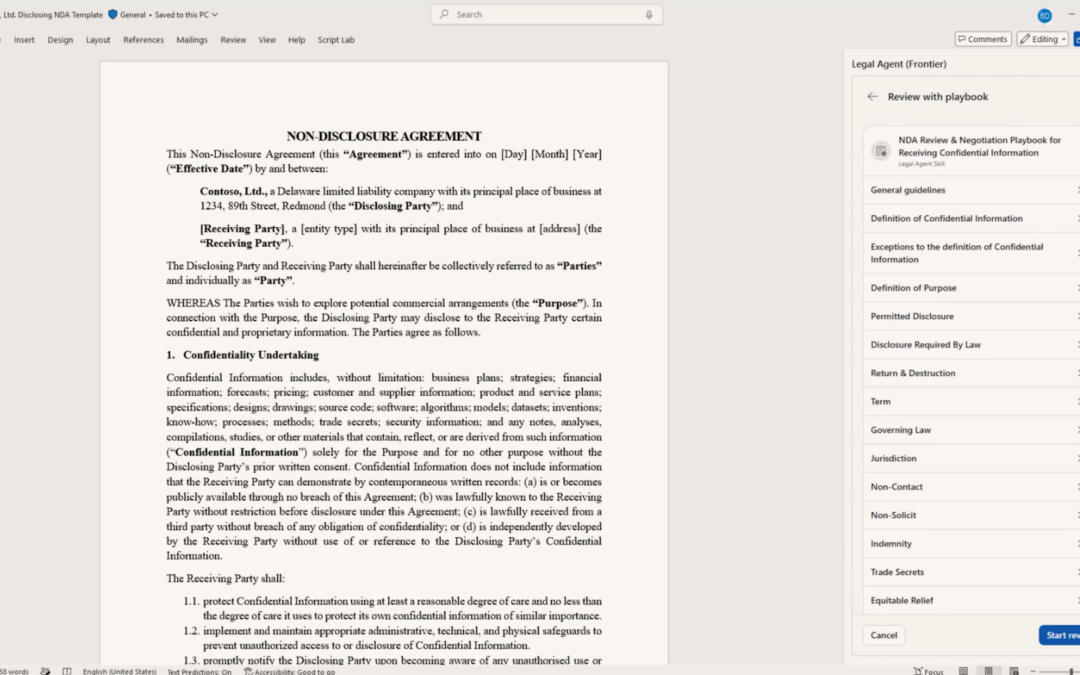Expand Exceptions to the definition of Confidential Information
Image resolution: width=1080 pixels, height=675 pixels.
pos(971,253)
